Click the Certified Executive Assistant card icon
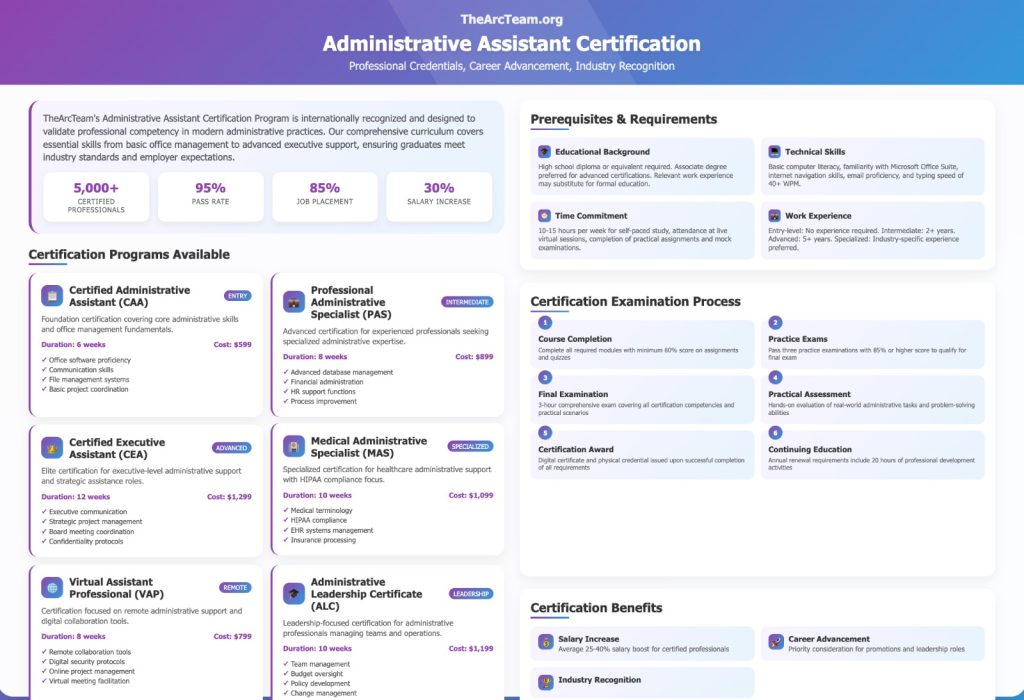This screenshot has width=1024, height=700. [x=52, y=448]
